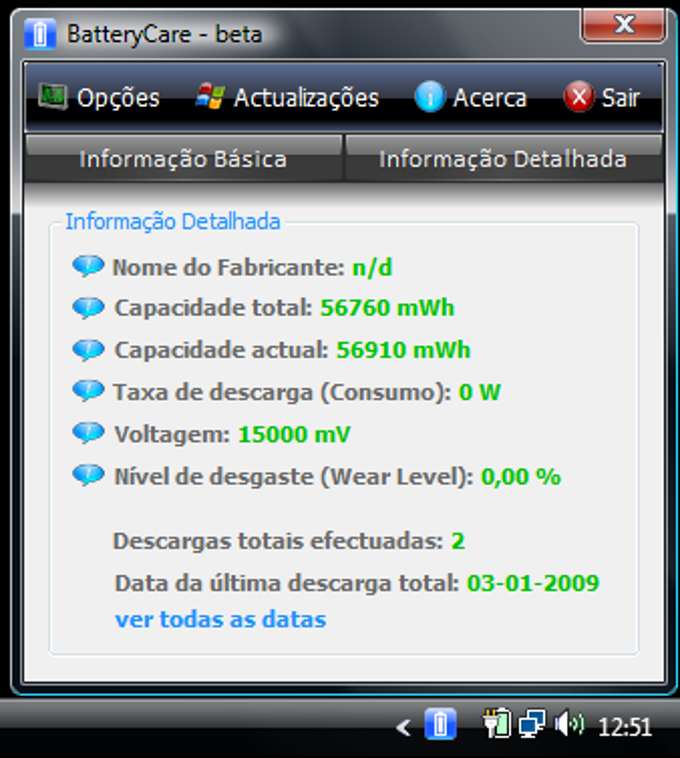Click the discharge rate value '0 W'

tap(479, 392)
